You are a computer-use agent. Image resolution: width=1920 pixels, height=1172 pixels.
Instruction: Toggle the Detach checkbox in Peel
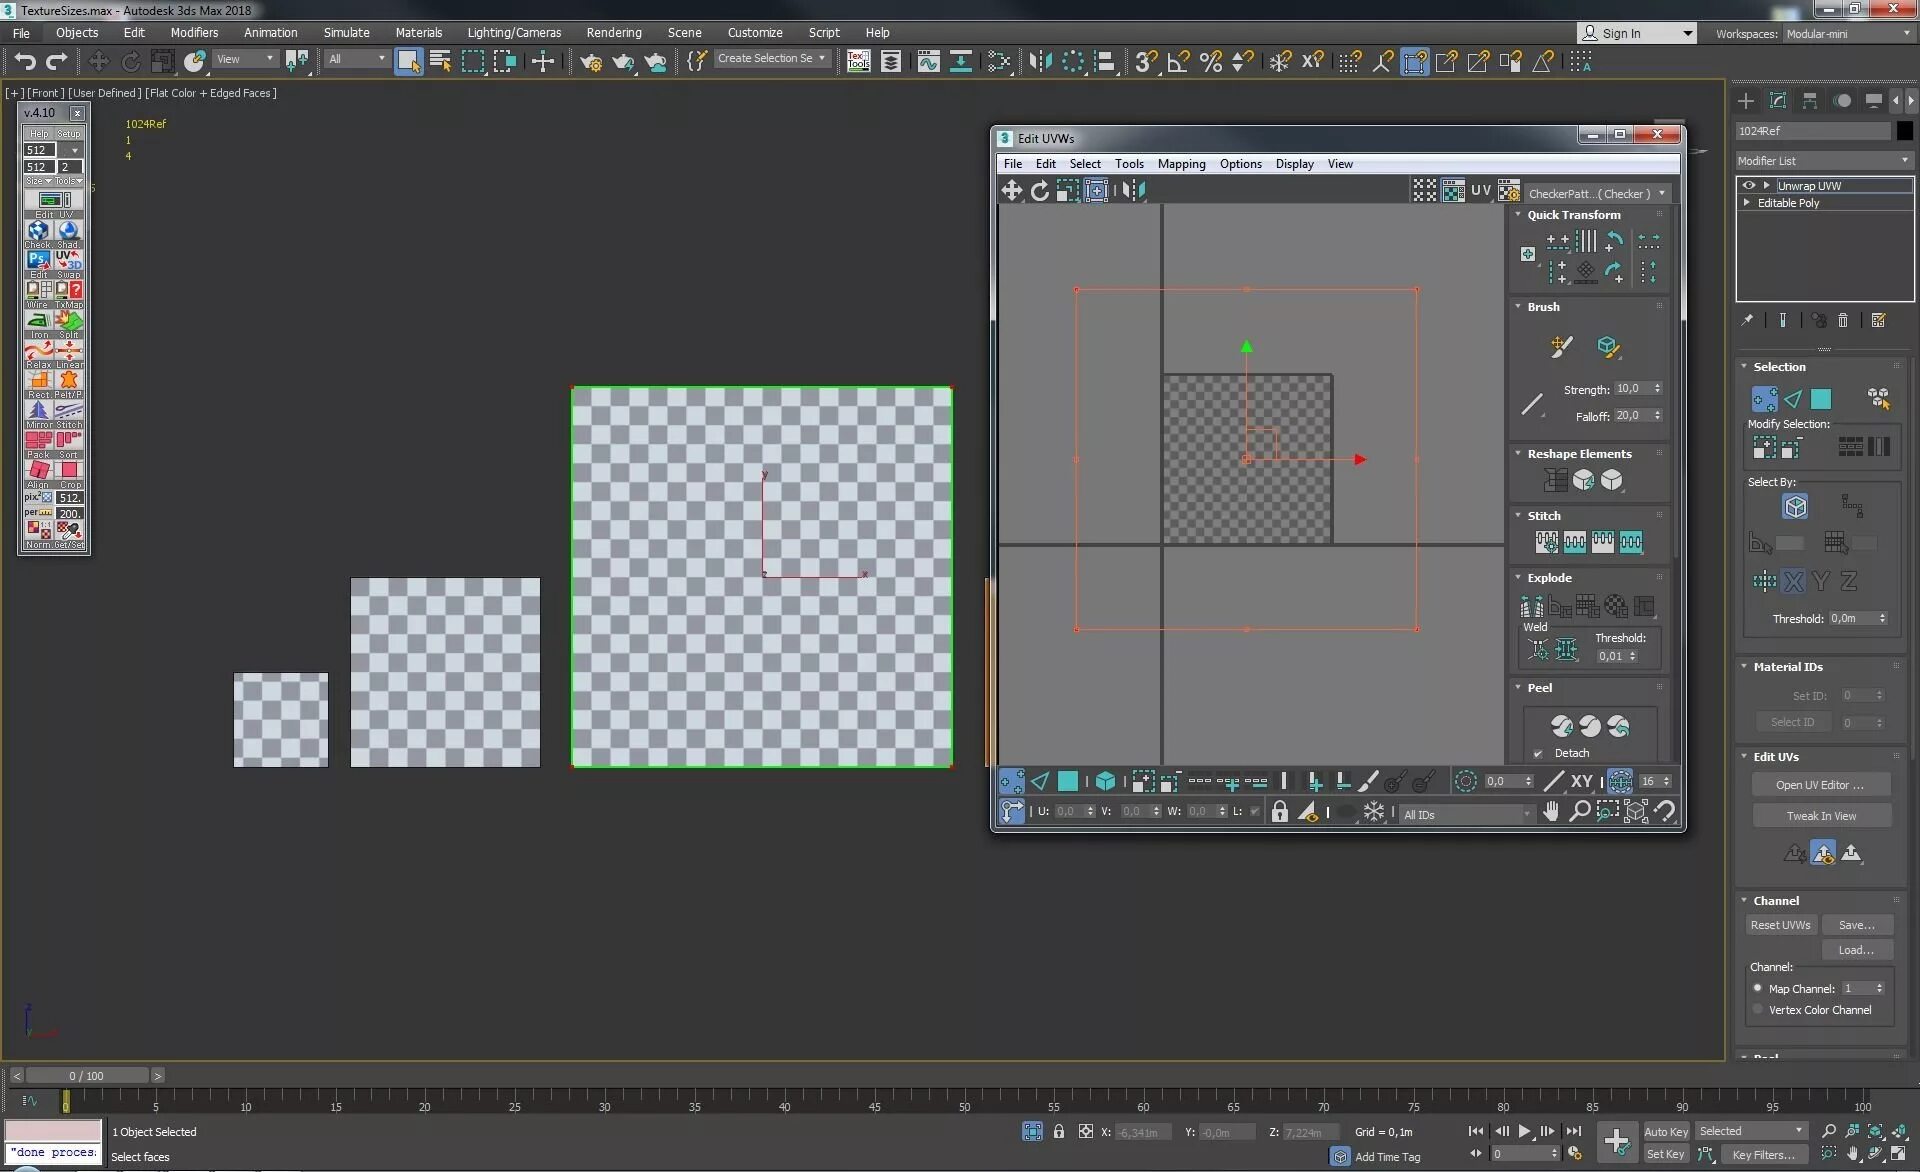[1538, 754]
